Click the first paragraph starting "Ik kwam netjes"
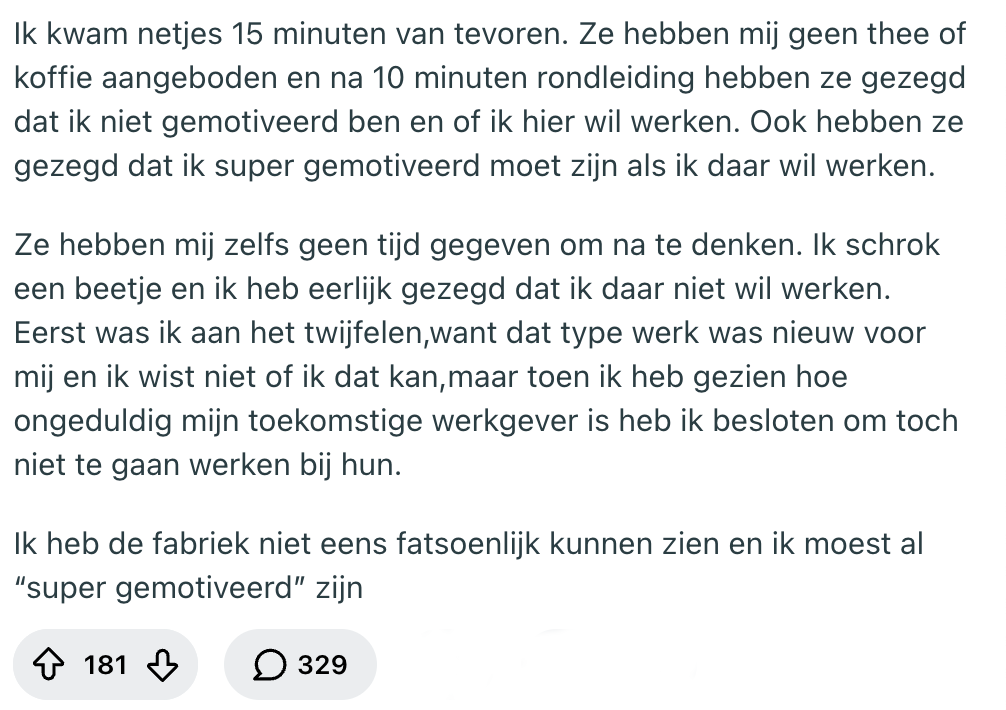 point(490,99)
